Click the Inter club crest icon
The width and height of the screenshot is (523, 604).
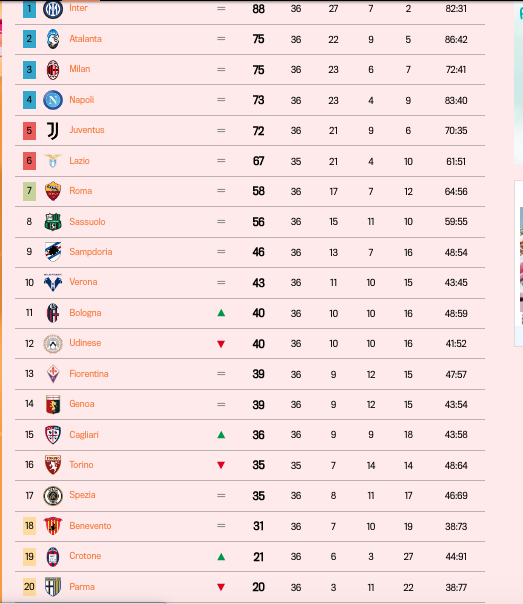point(53,9)
